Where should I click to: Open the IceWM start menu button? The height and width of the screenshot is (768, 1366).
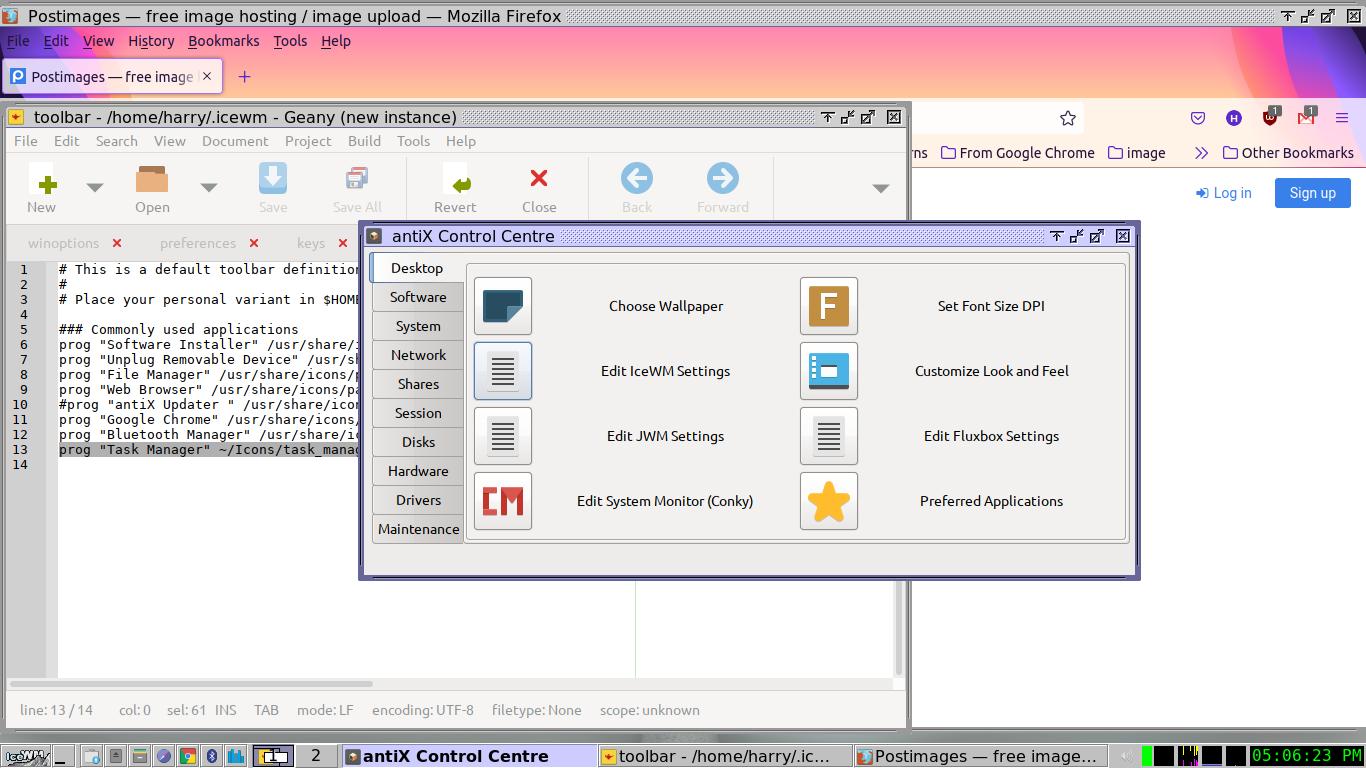[27, 756]
